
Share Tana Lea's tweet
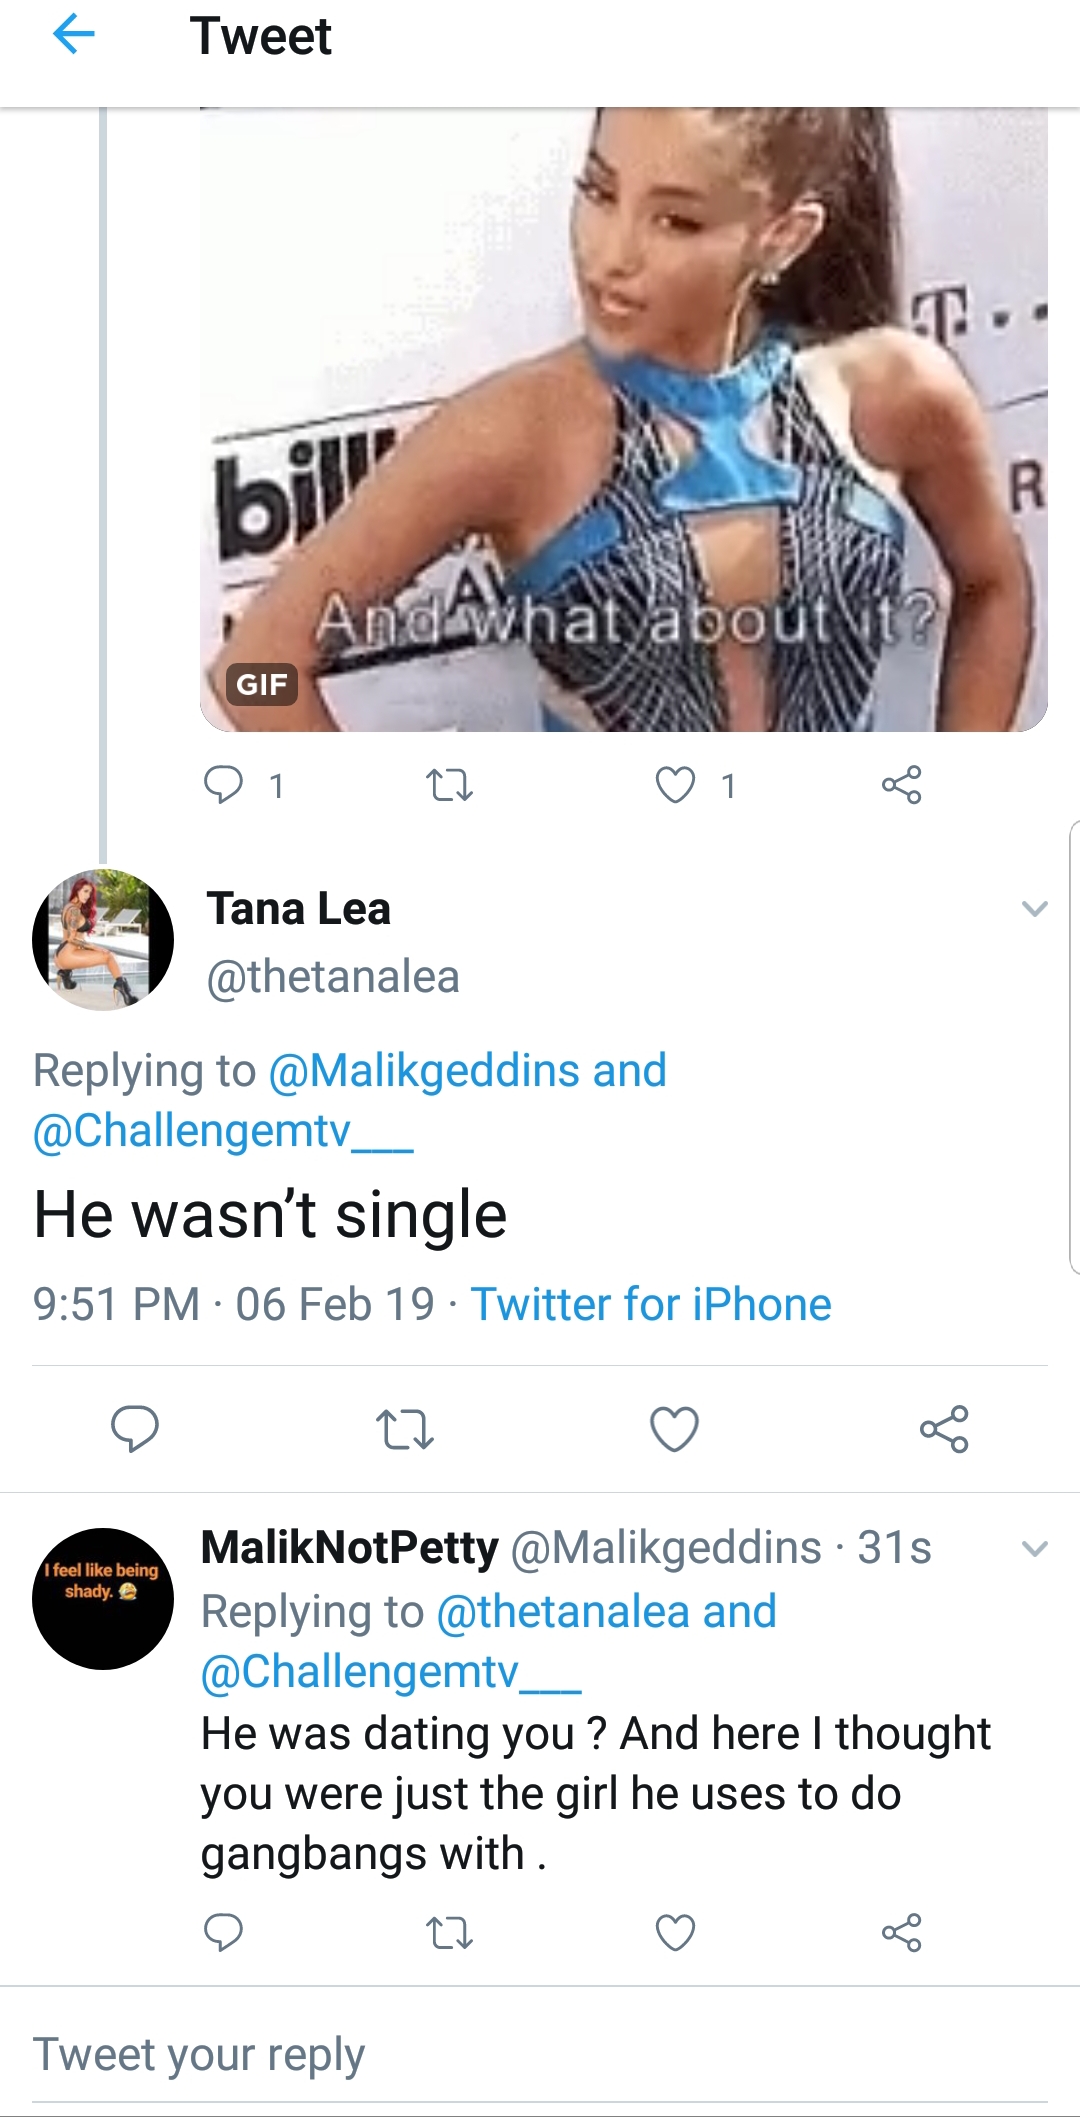pos(945,1429)
